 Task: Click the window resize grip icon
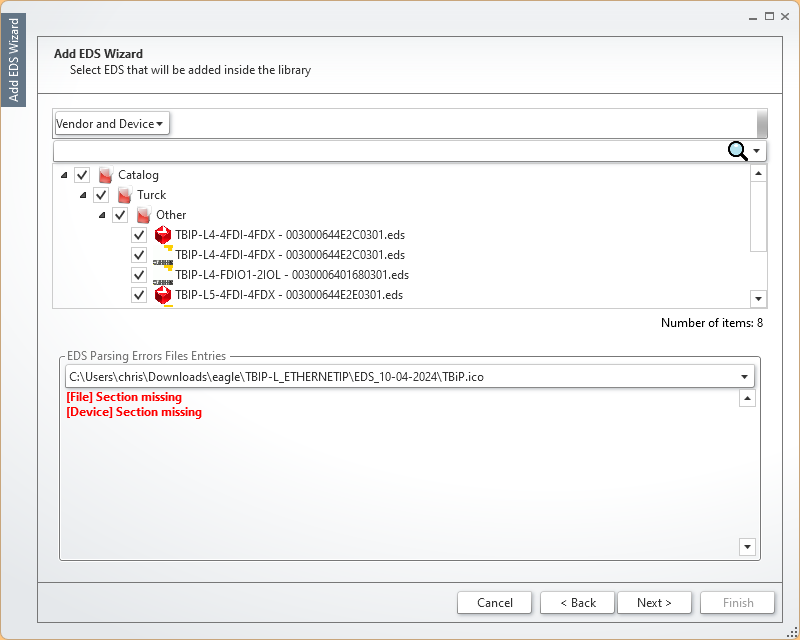(792, 632)
